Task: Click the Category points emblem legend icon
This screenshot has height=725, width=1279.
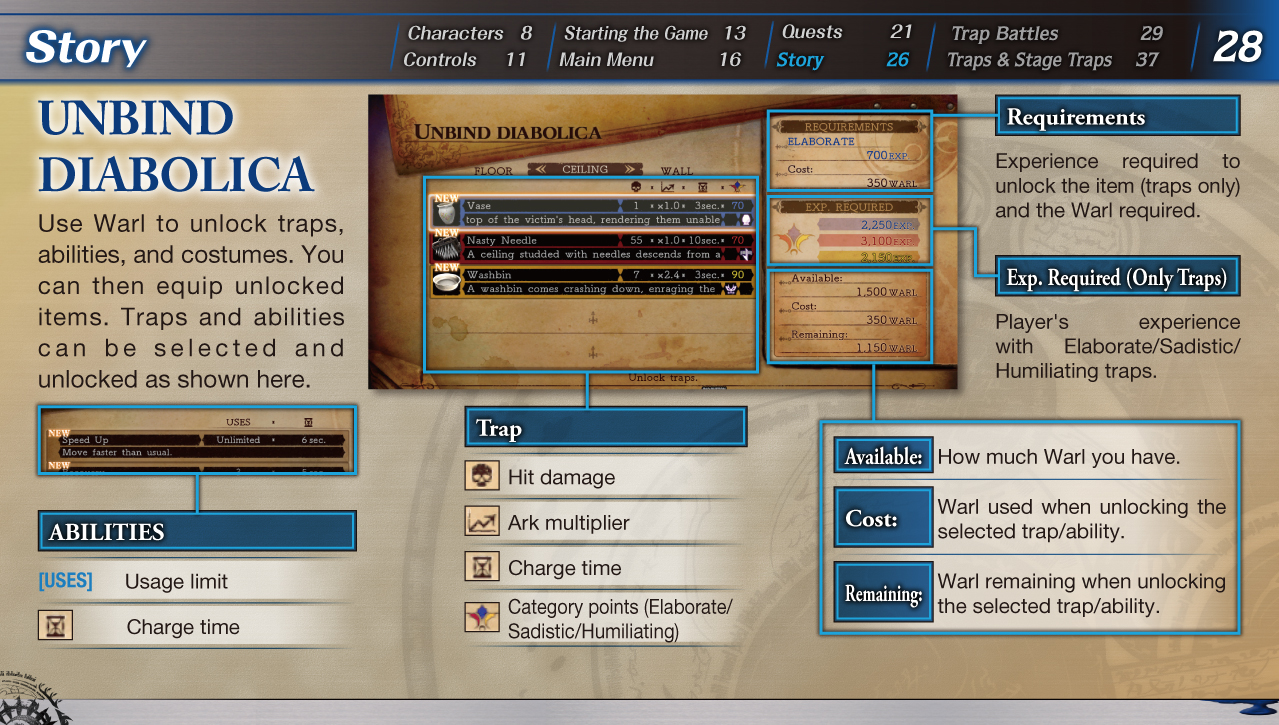Action: [x=482, y=617]
